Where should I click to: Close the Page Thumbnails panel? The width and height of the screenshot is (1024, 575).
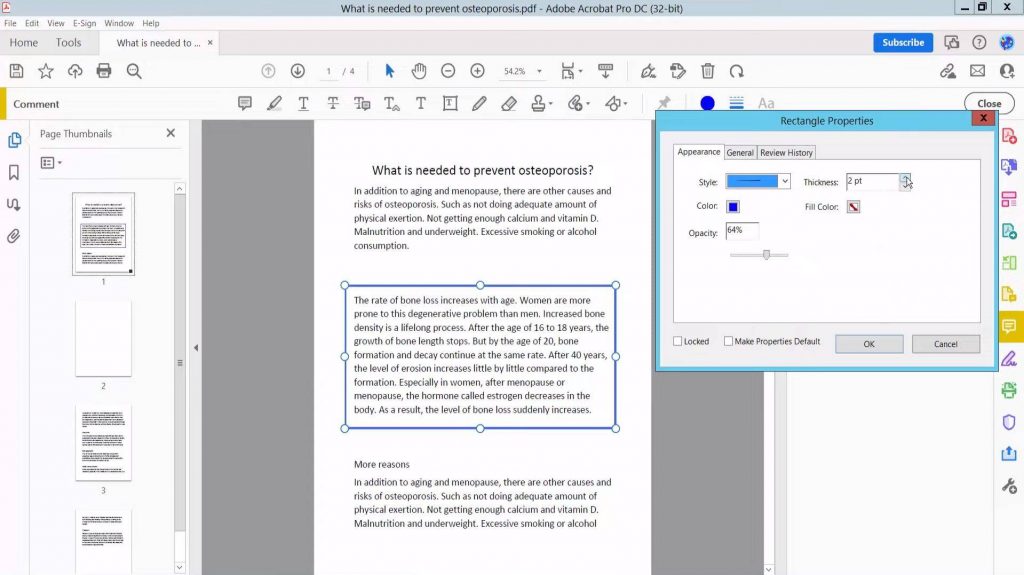click(171, 133)
